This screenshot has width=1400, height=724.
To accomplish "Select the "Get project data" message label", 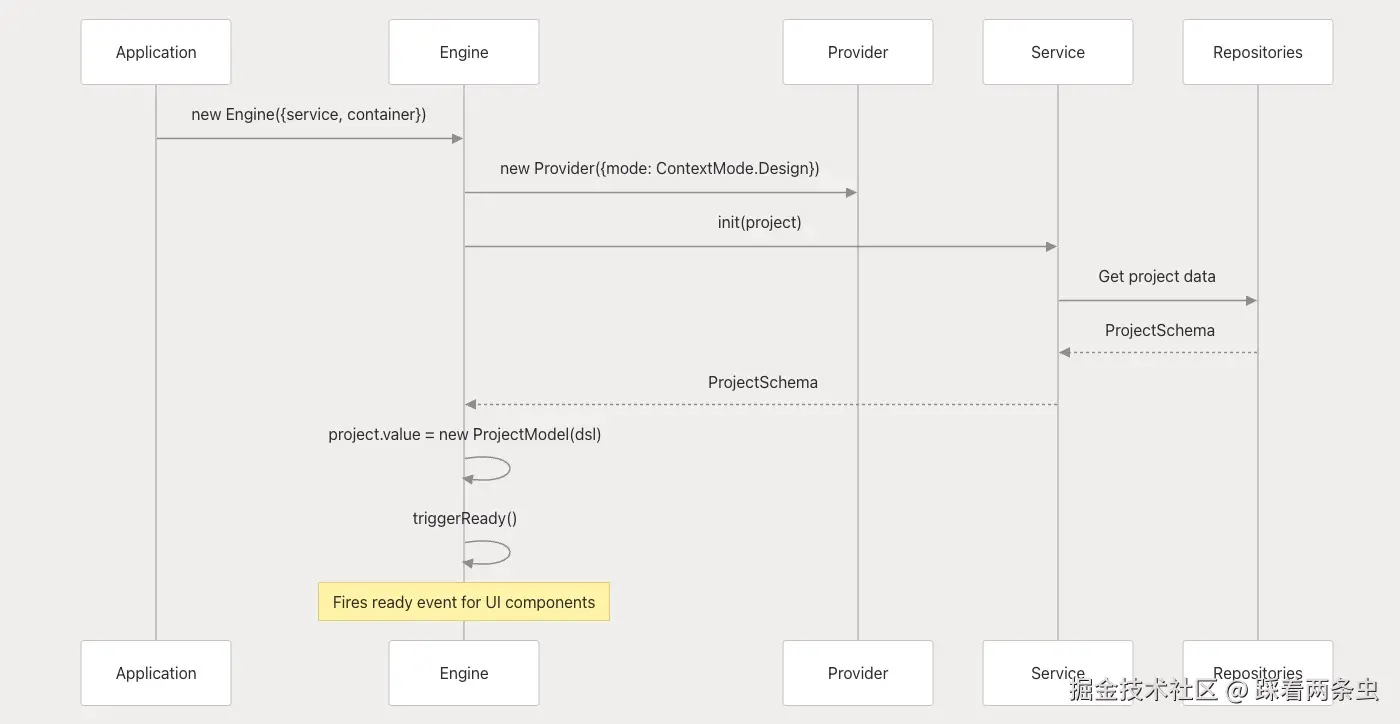I will (x=1157, y=276).
